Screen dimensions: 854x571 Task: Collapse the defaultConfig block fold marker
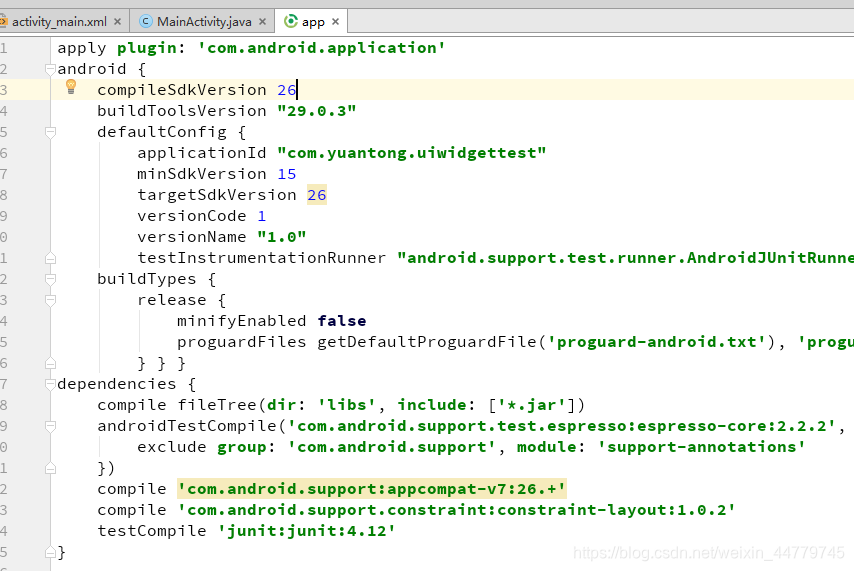click(50, 132)
